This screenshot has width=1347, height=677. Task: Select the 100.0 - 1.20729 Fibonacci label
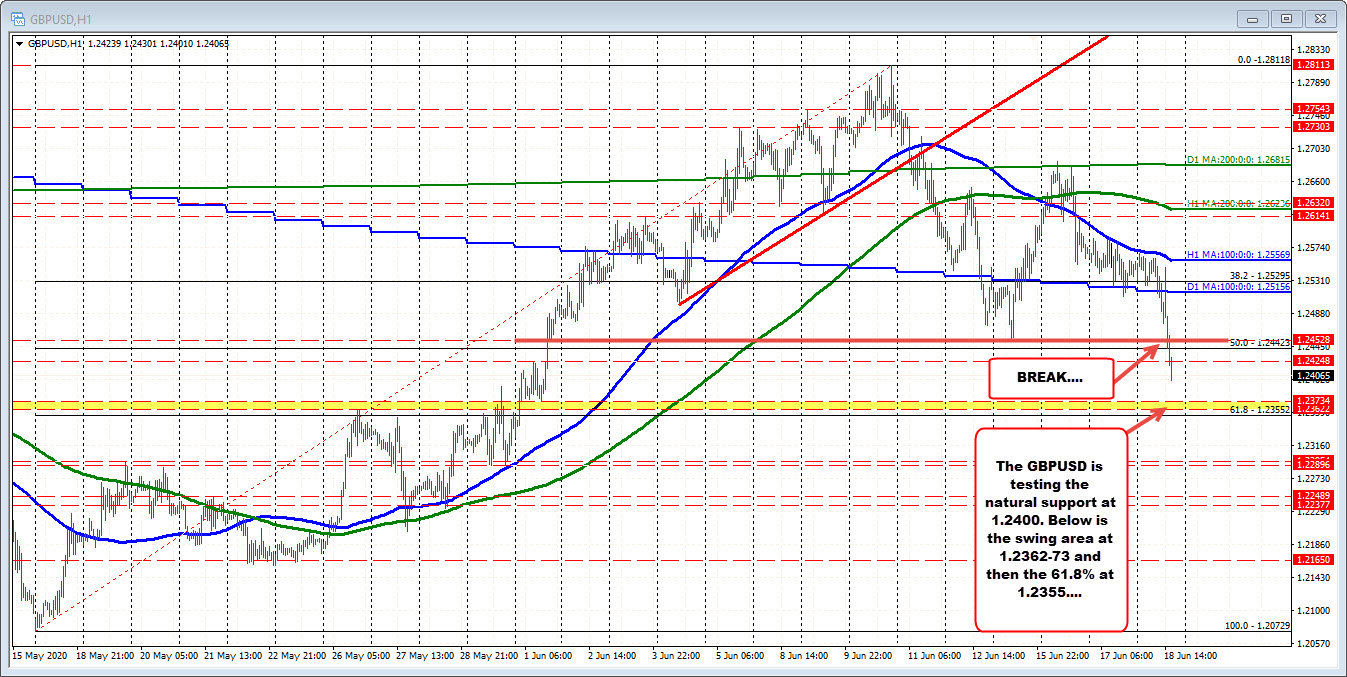1257,625
